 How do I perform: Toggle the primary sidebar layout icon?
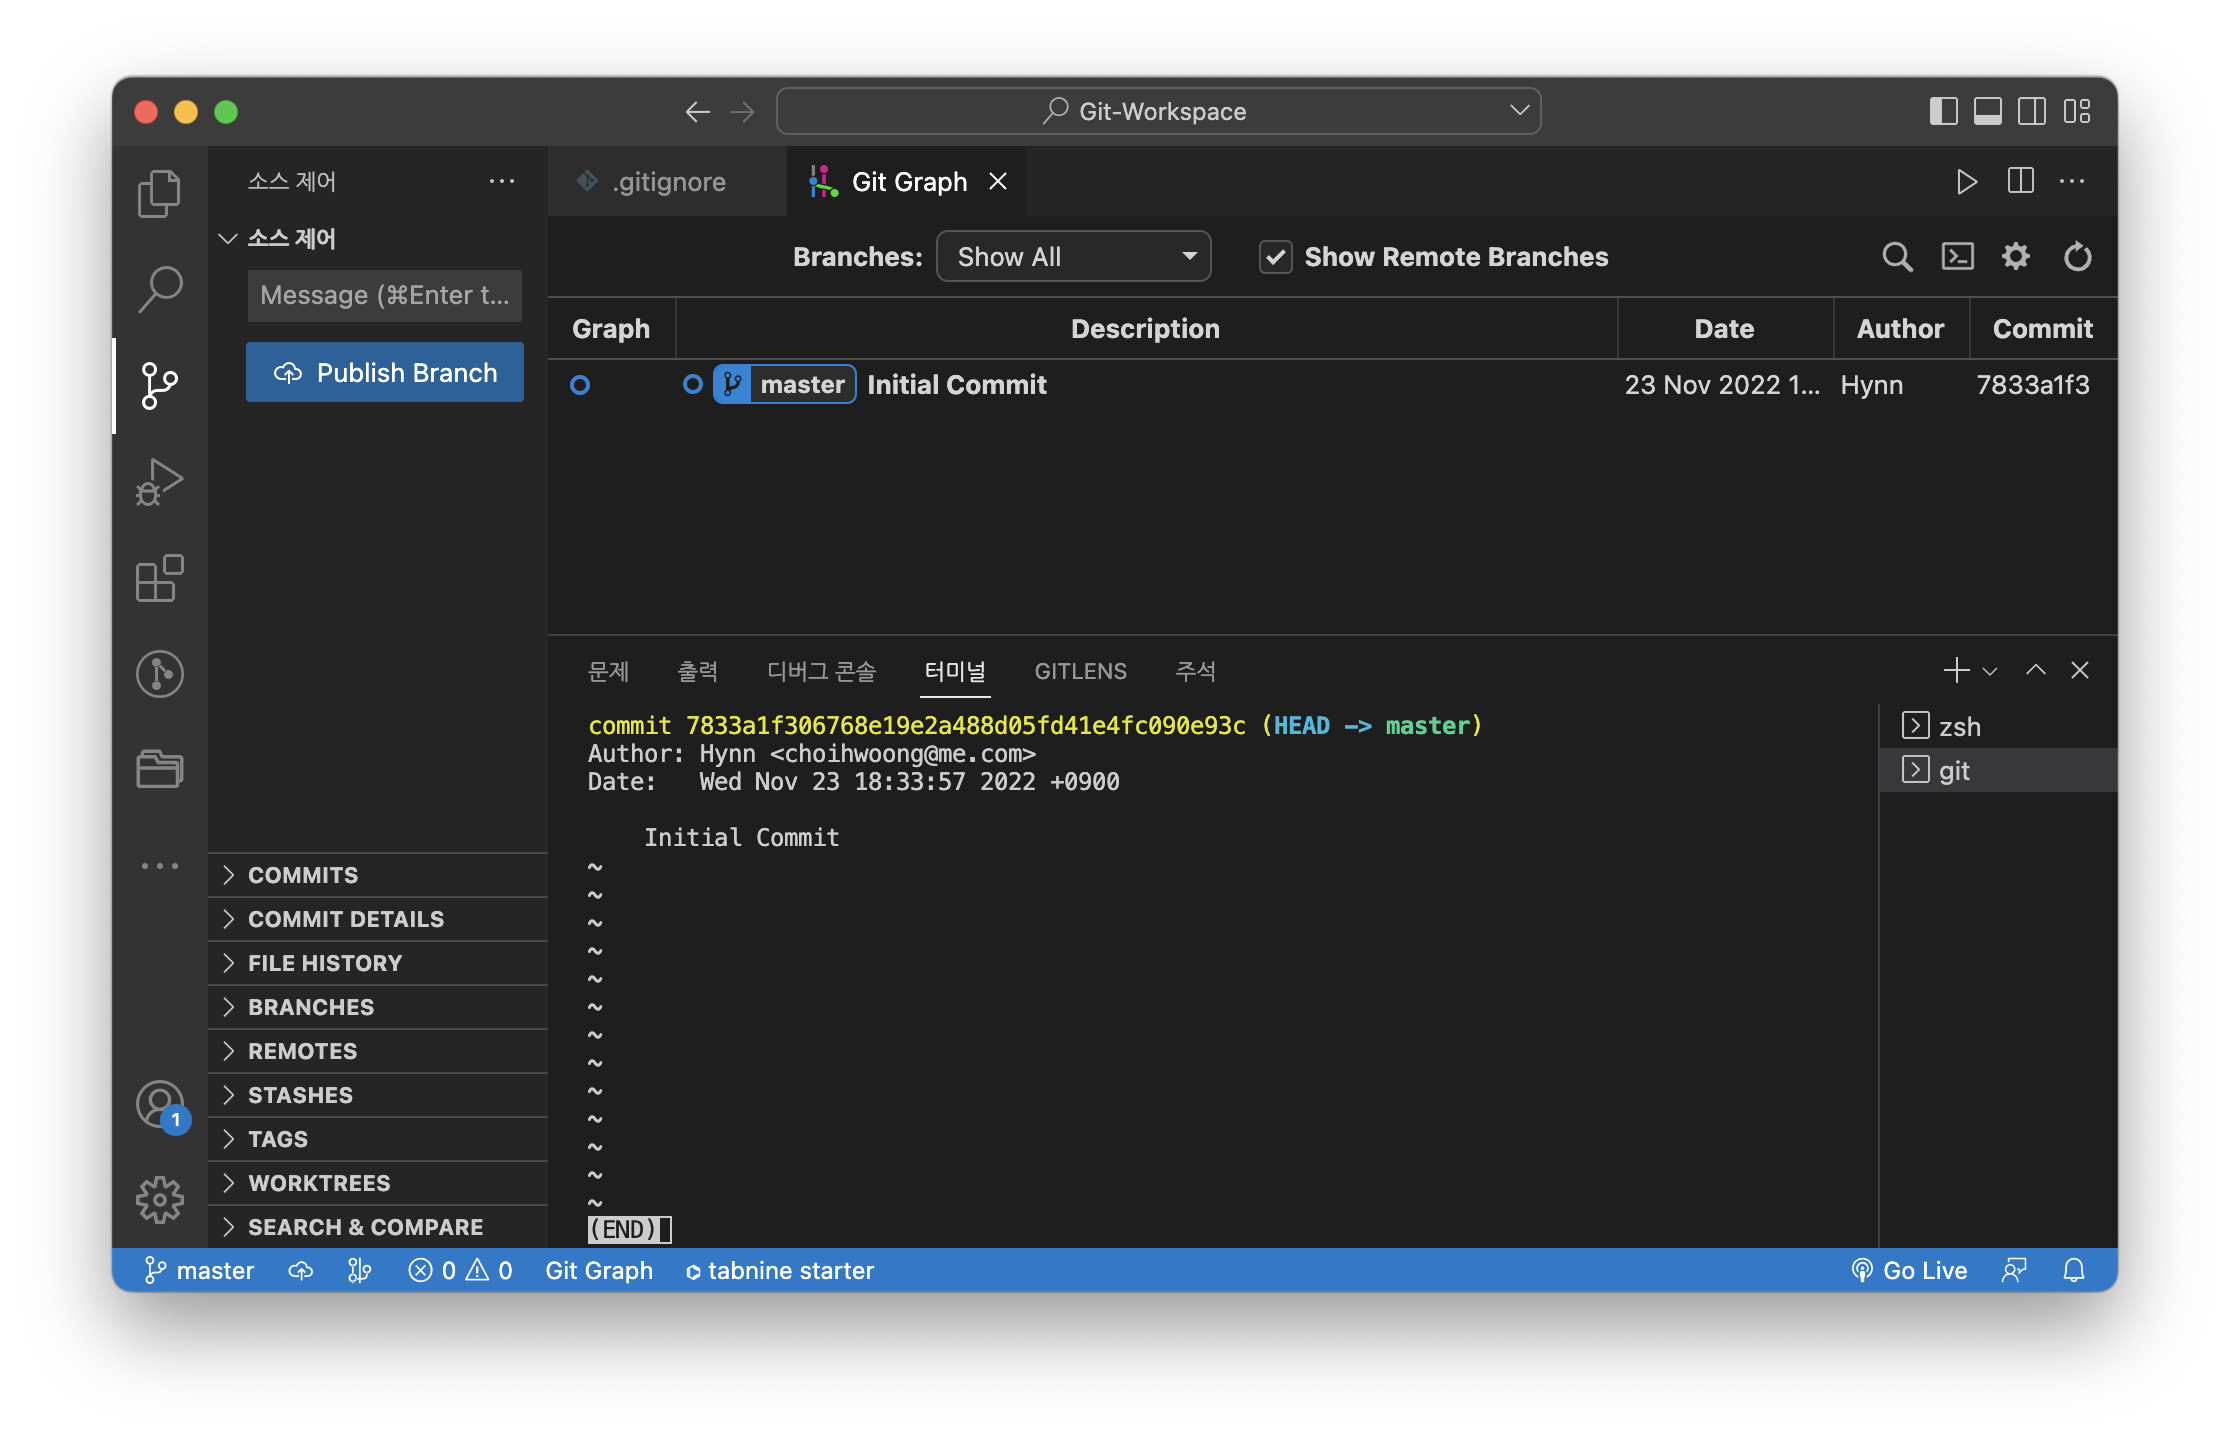pyautogui.click(x=1943, y=111)
